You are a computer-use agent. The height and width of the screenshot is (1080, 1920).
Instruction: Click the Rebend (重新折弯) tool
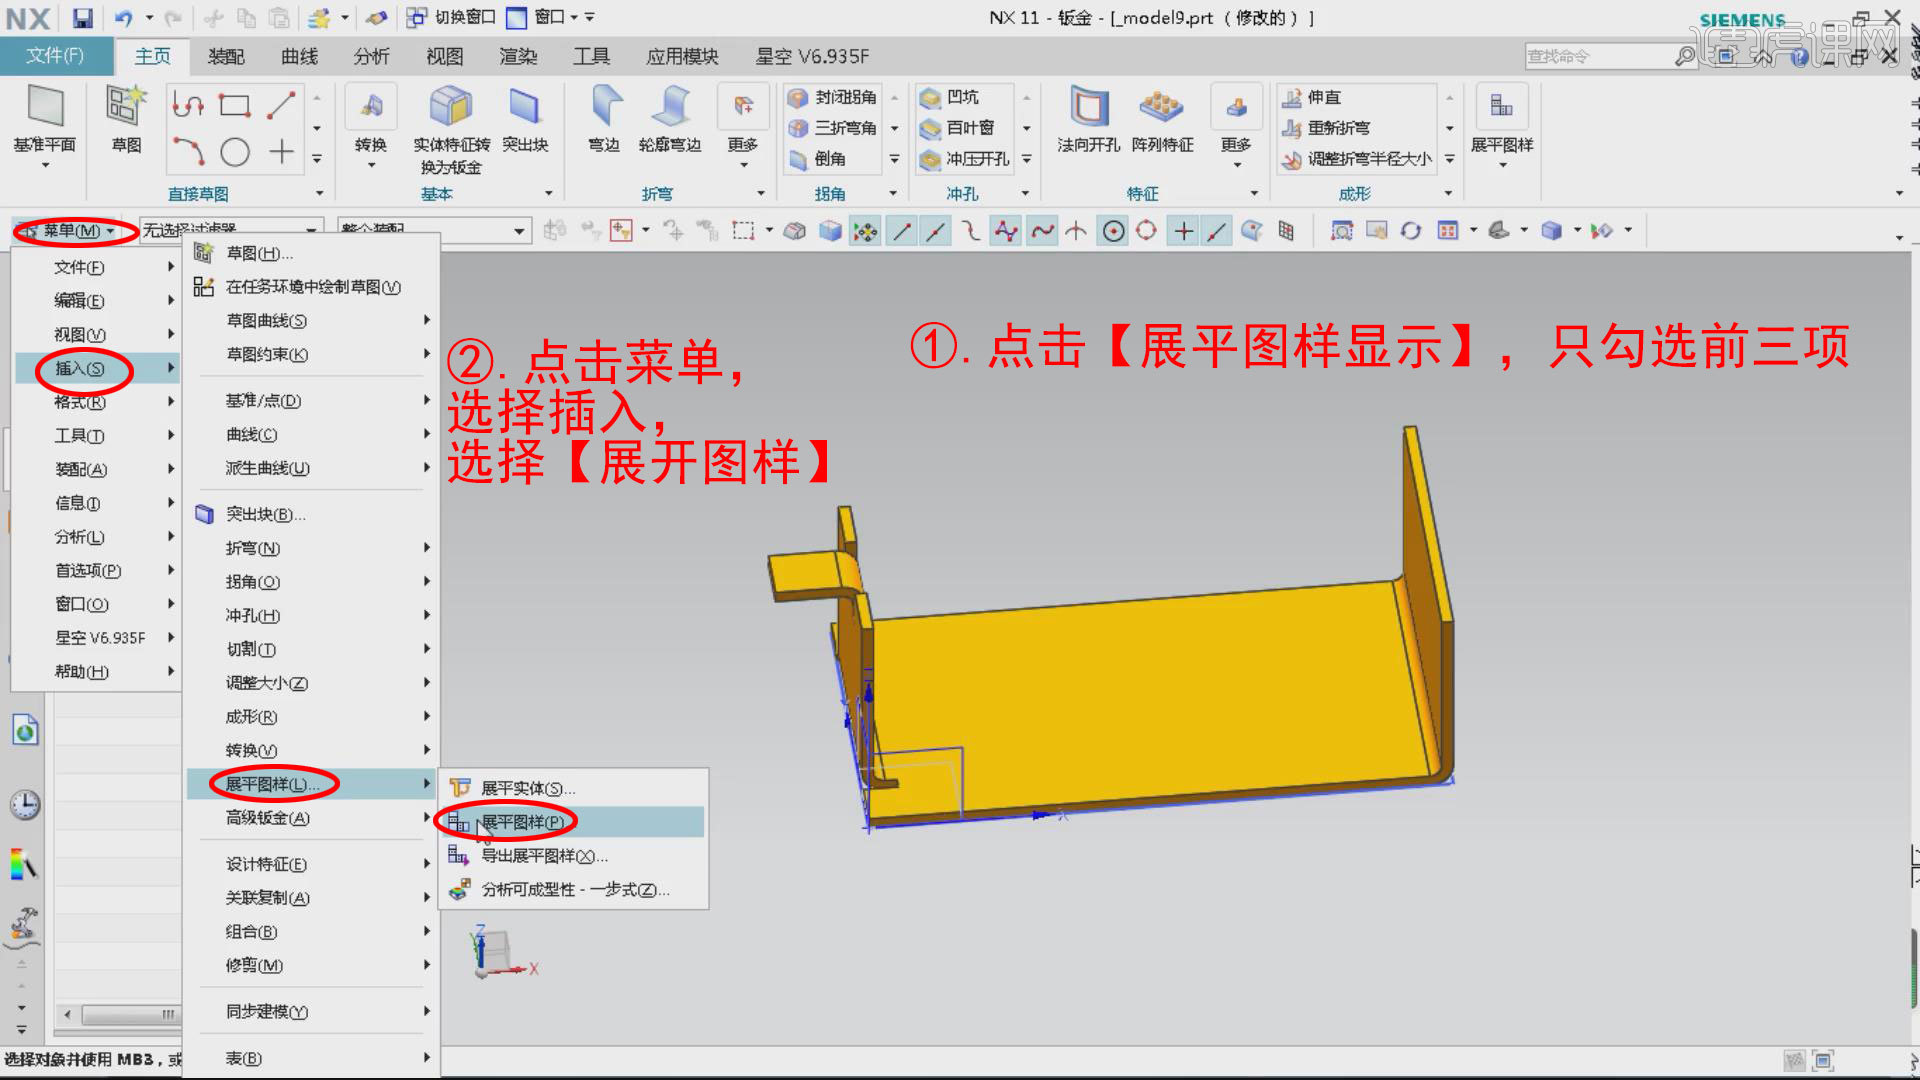[x=1326, y=128]
